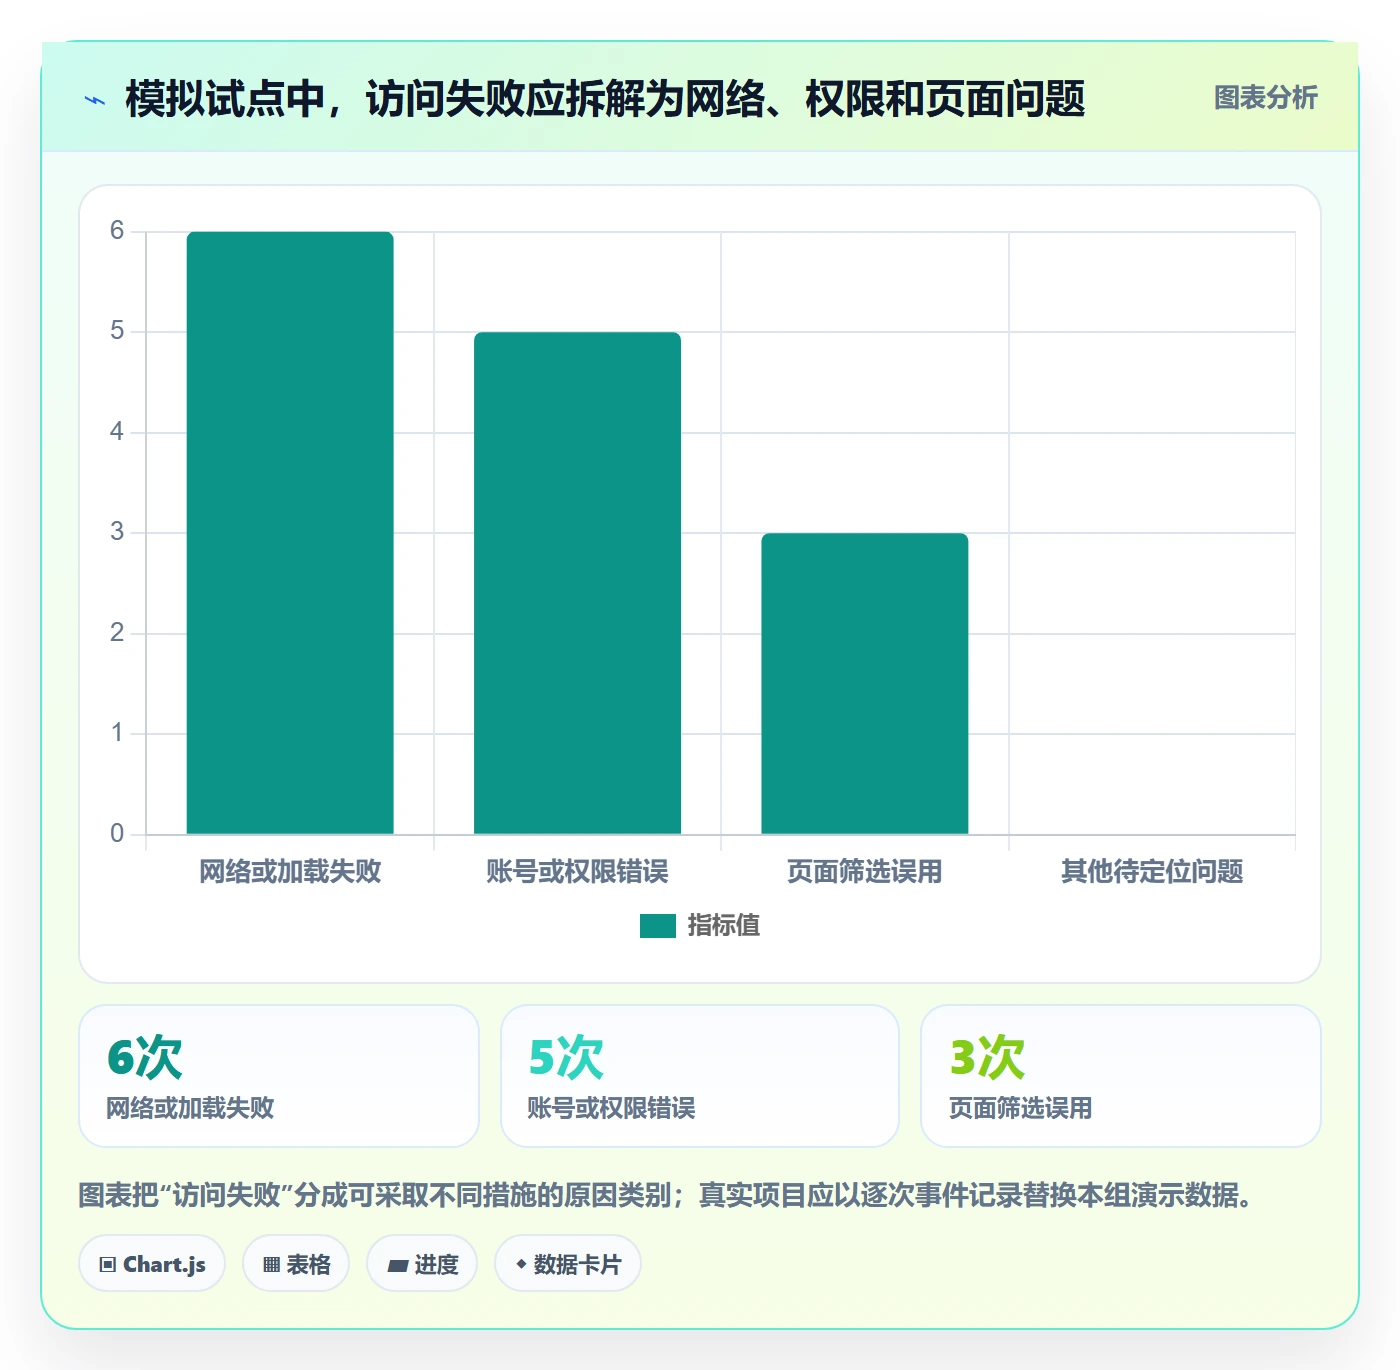Open the 5次 账号或权限错误 data card
1400x1370 pixels.
pyautogui.click(x=700, y=1076)
